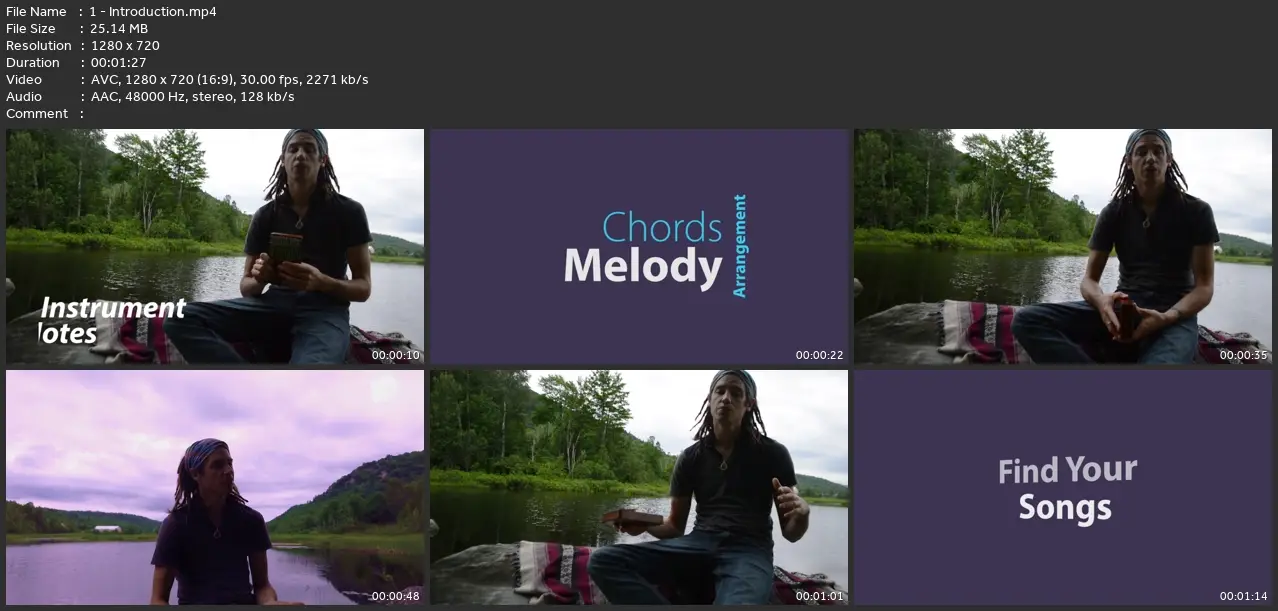The width and height of the screenshot is (1278, 611).
Task: Click the file name 1 - Introduction.mp4
Action: point(153,12)
